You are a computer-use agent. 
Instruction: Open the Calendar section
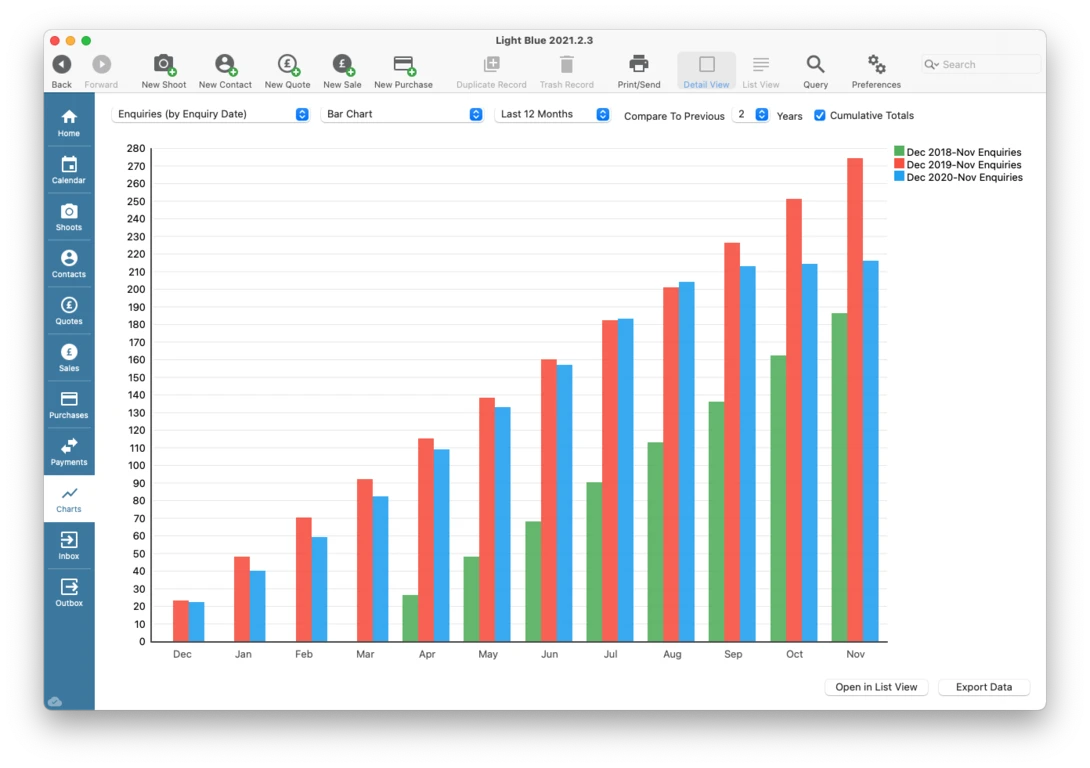click(69, 170)
